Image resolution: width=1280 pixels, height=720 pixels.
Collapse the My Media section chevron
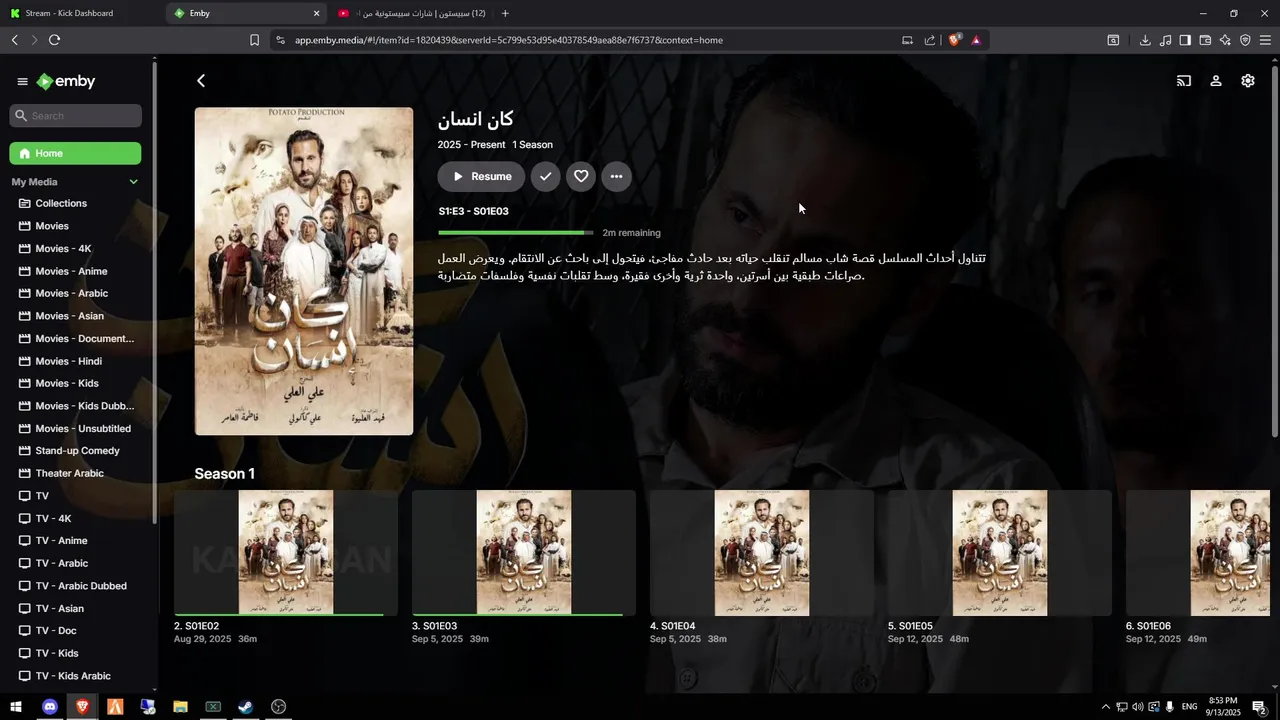133,182
